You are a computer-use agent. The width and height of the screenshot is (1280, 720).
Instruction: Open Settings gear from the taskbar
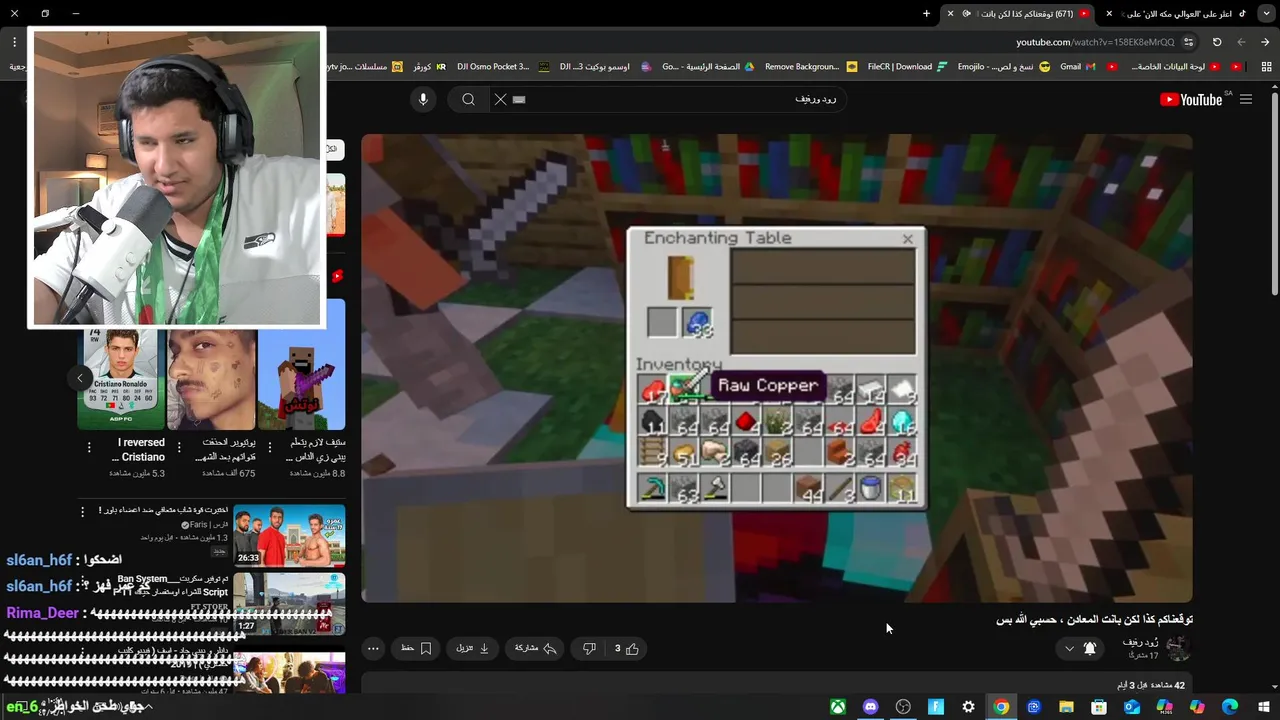(968, 707)
